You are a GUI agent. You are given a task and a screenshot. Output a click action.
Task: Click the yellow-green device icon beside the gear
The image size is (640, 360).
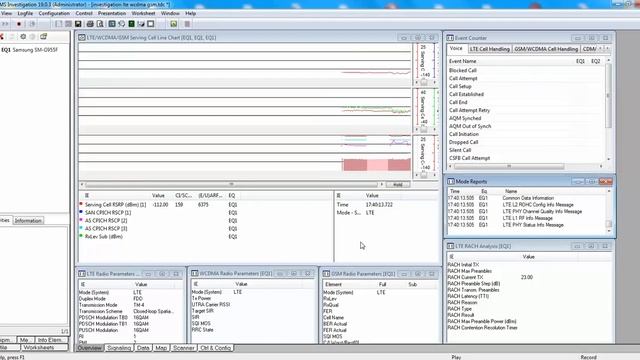[x=43, y=37]
